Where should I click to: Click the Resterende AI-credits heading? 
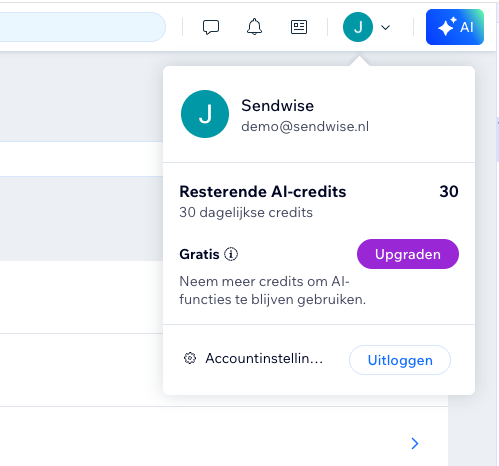[x=263, y=192]
